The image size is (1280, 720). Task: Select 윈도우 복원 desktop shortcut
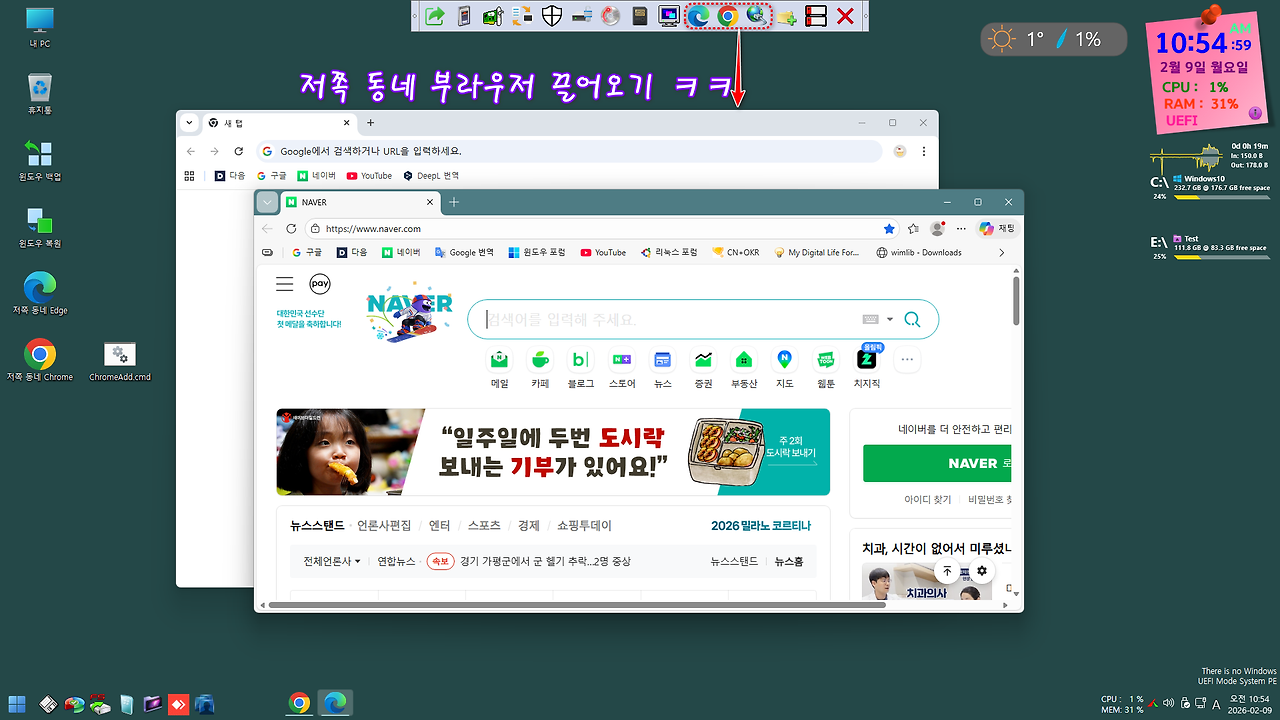(x=40, y=227)
